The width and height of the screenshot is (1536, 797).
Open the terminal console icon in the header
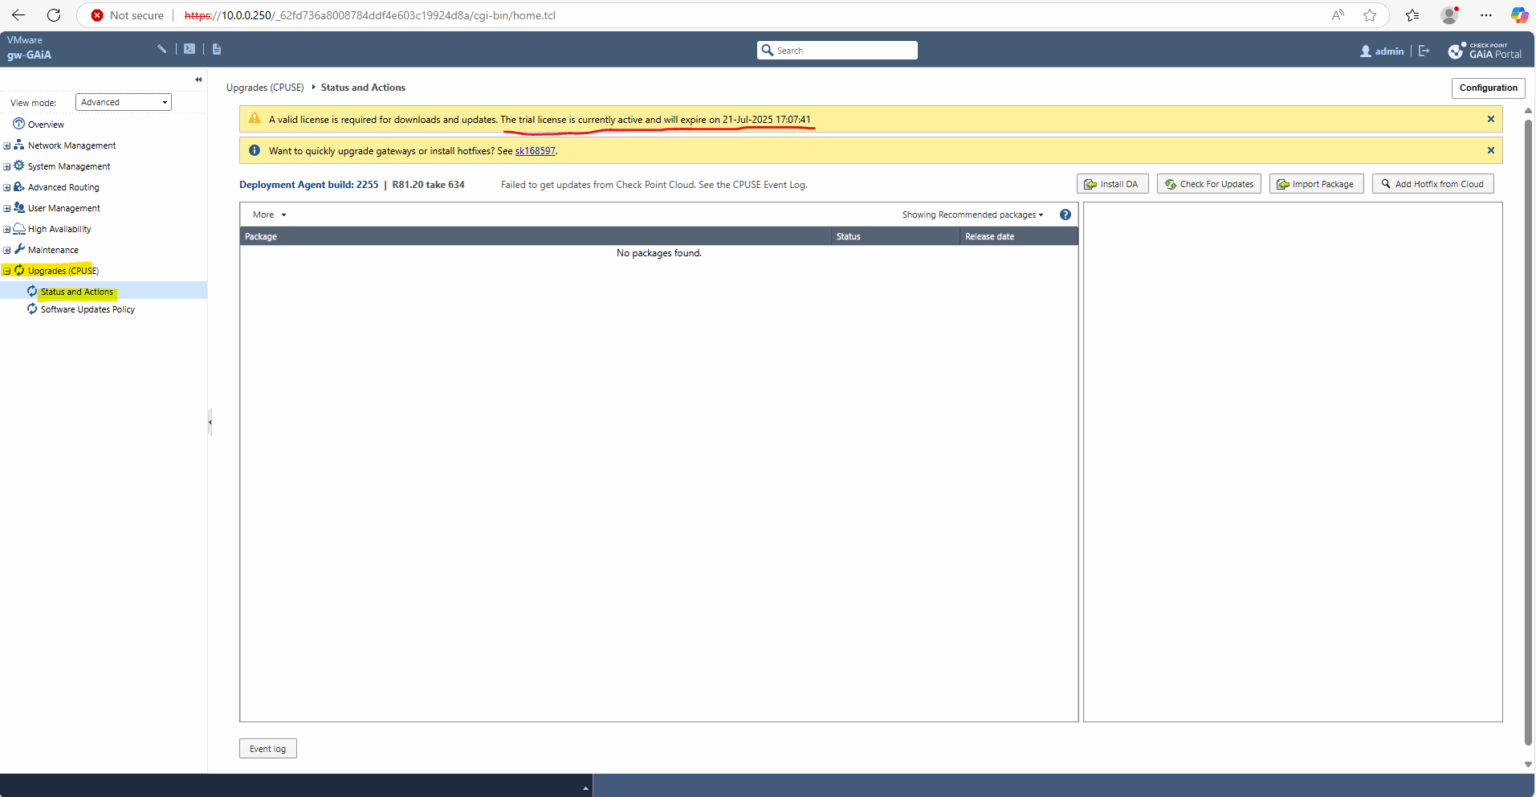click(189, 48)
